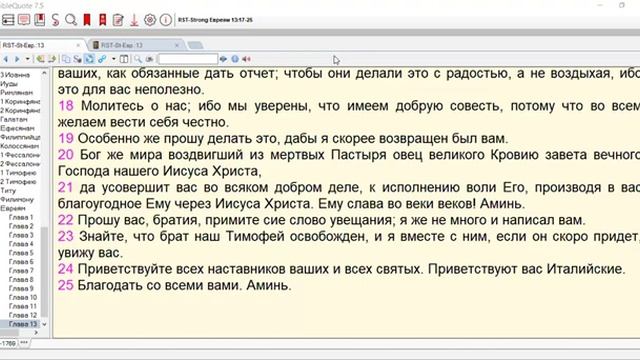
Task: Close the first RST-St tab
Action: point(78,45)
